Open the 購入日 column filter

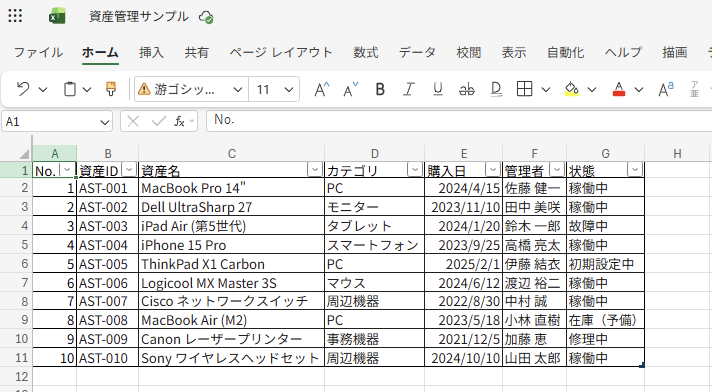click(x=493, y=170)
